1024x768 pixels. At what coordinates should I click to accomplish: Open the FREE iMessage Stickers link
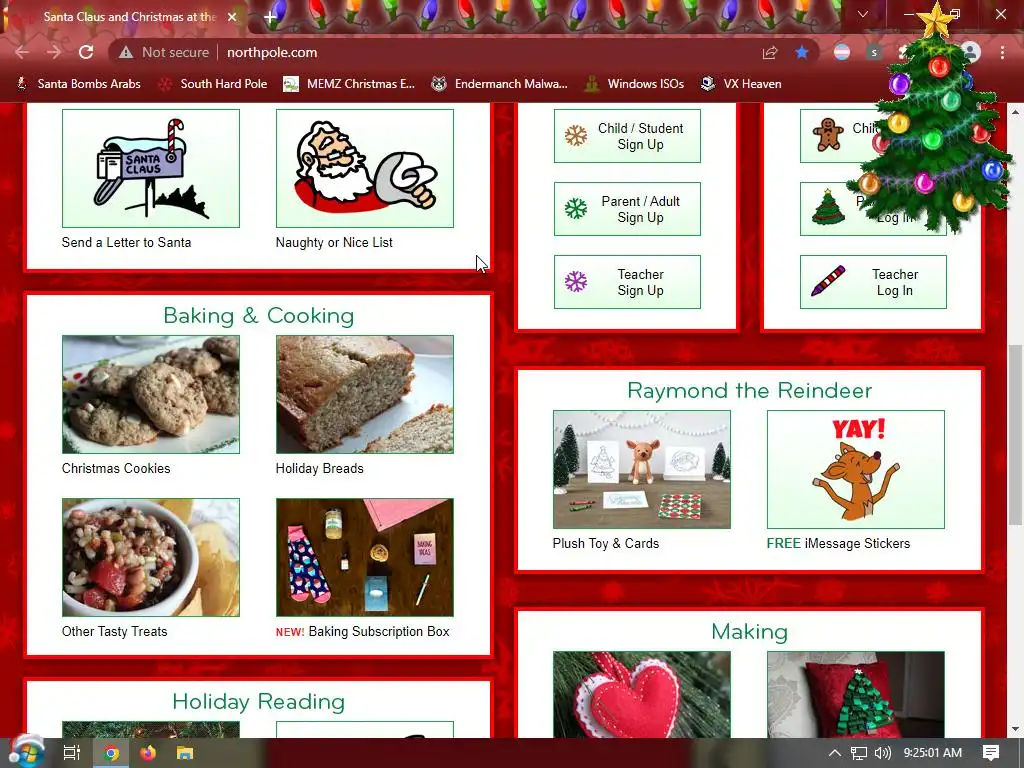tap(839, 543)
